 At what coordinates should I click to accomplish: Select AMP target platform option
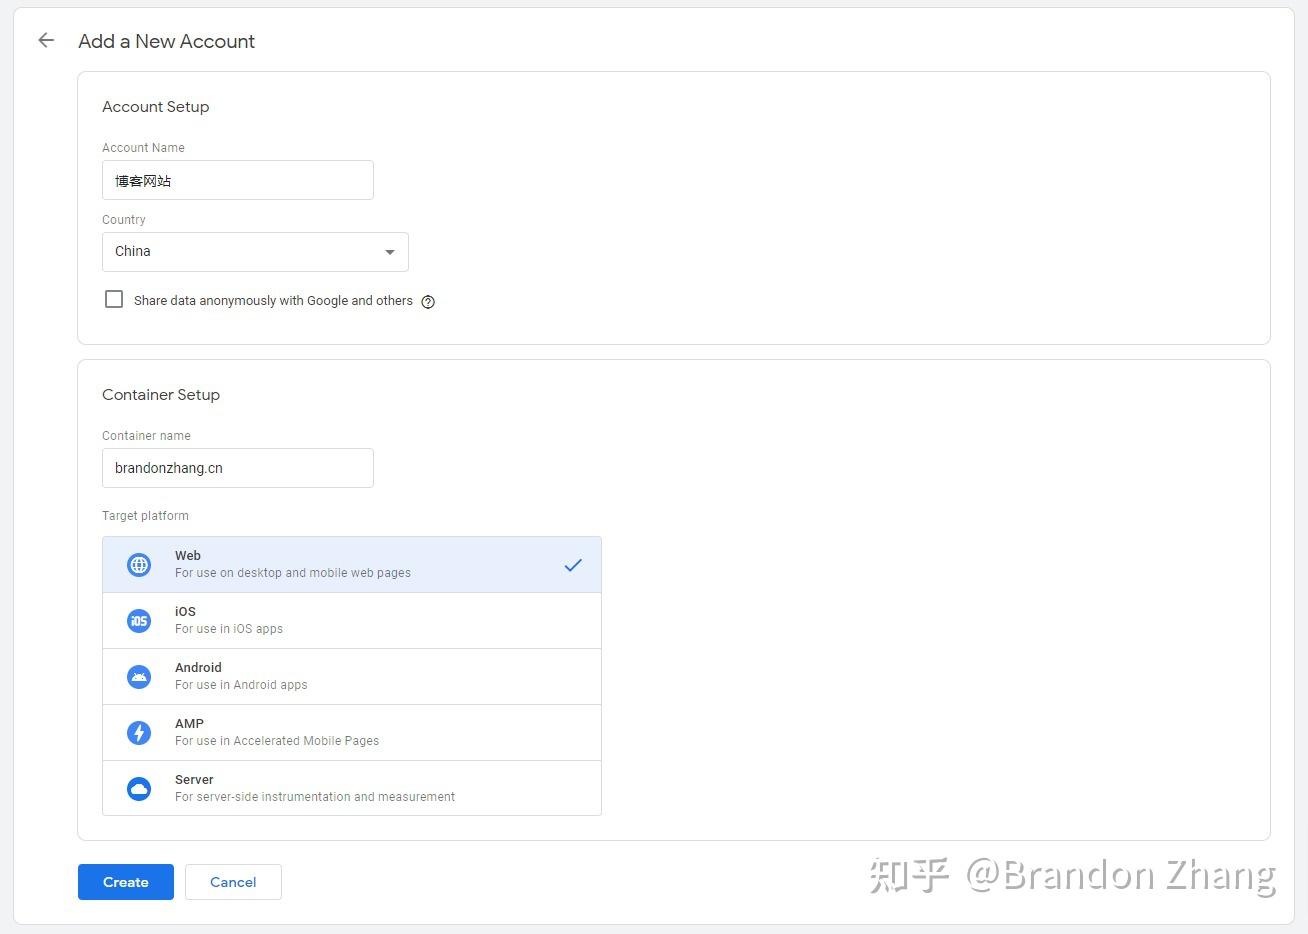point(352,733)
